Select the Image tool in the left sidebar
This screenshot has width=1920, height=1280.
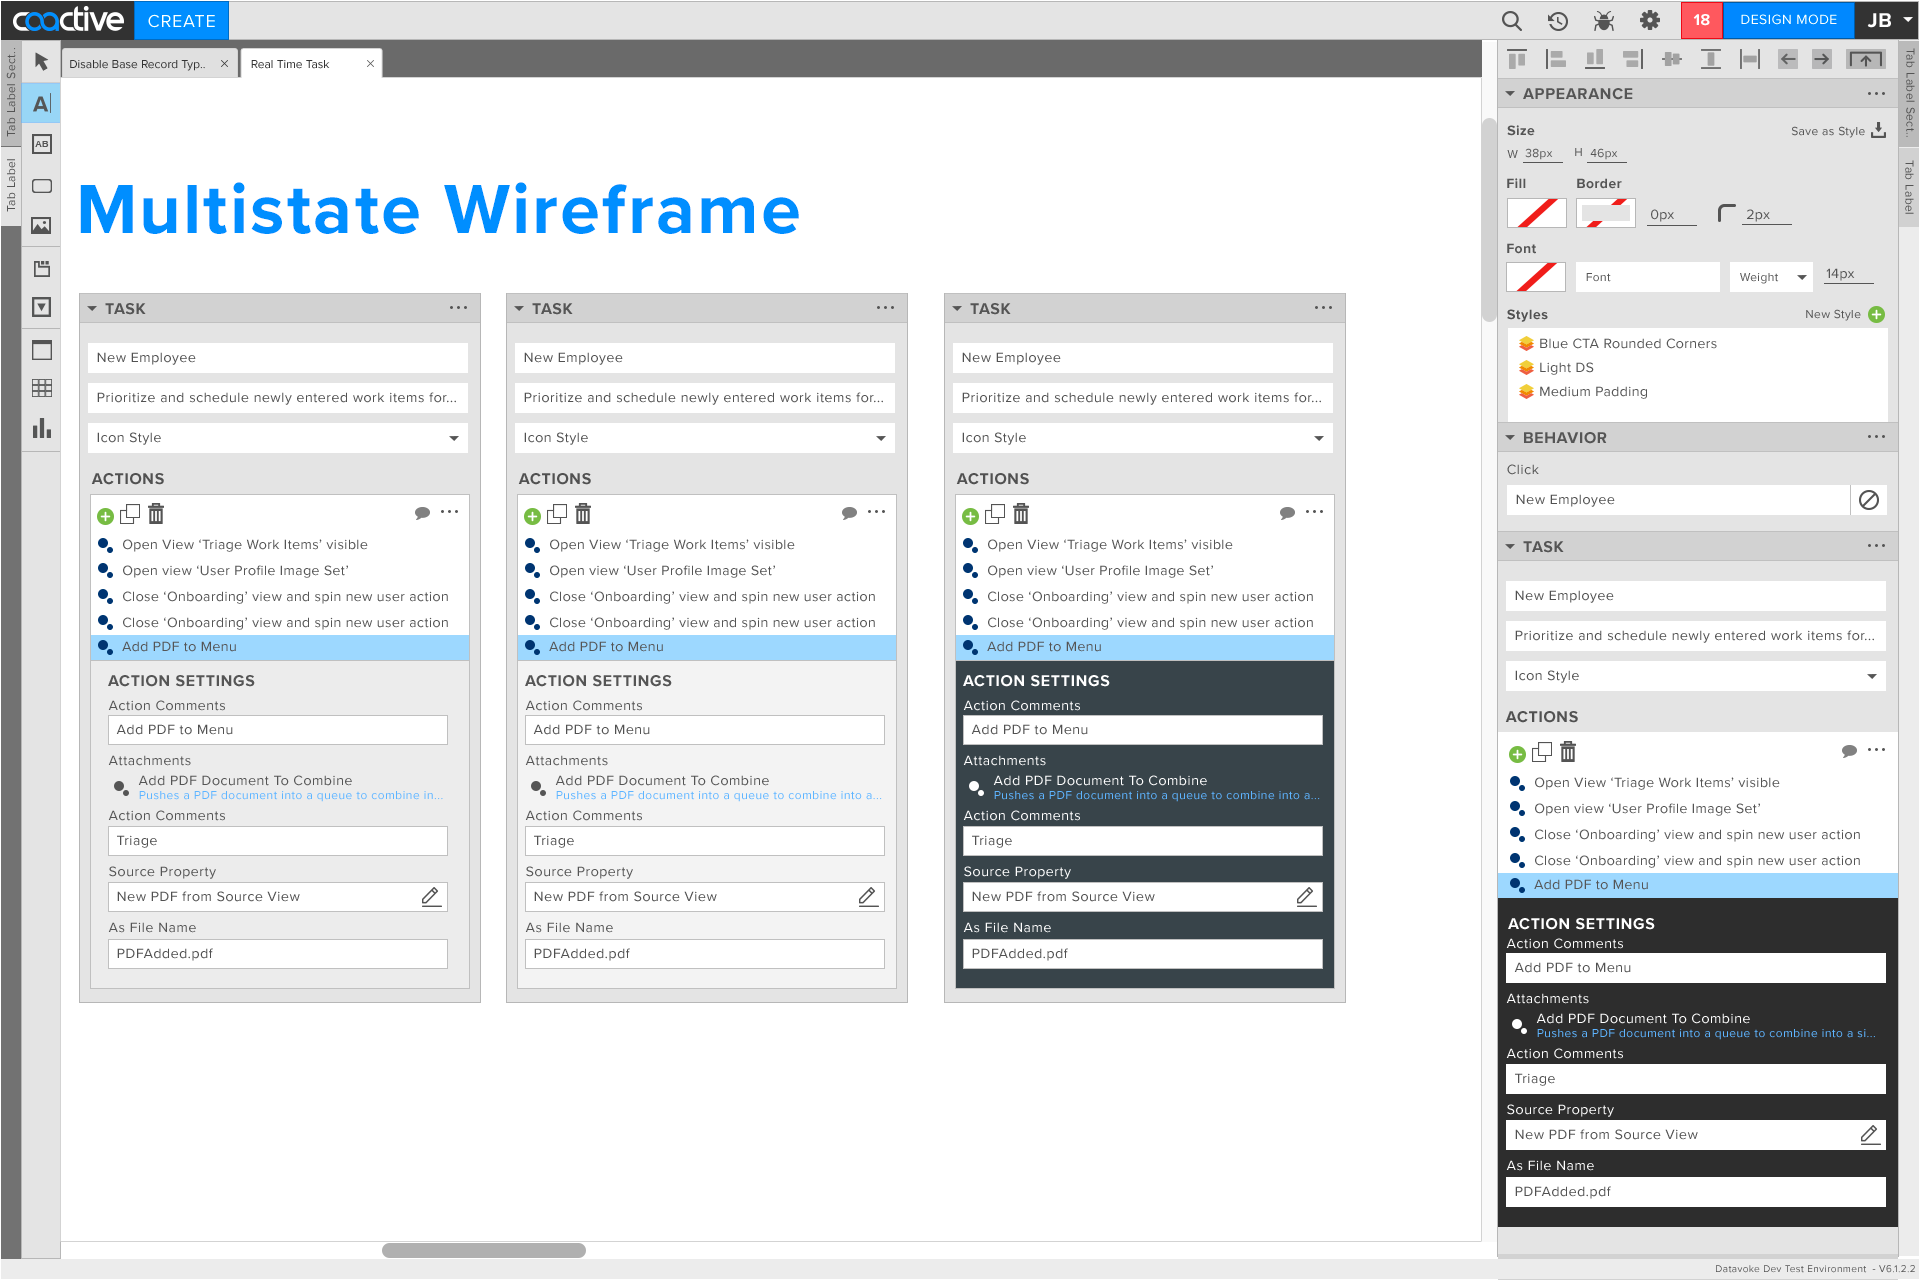pos(41,225)
